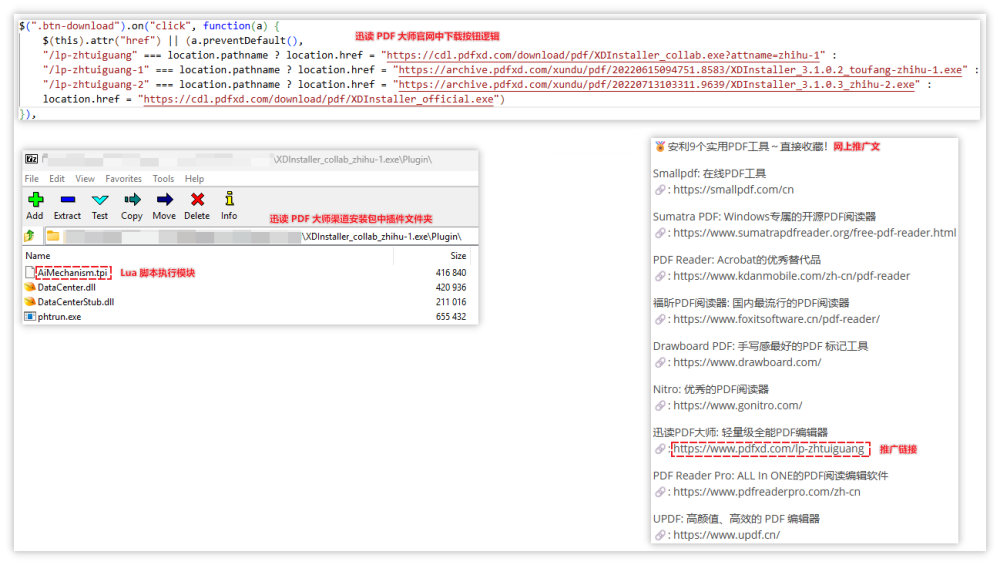Select the phtrun.exe file name

click(59, 317)
